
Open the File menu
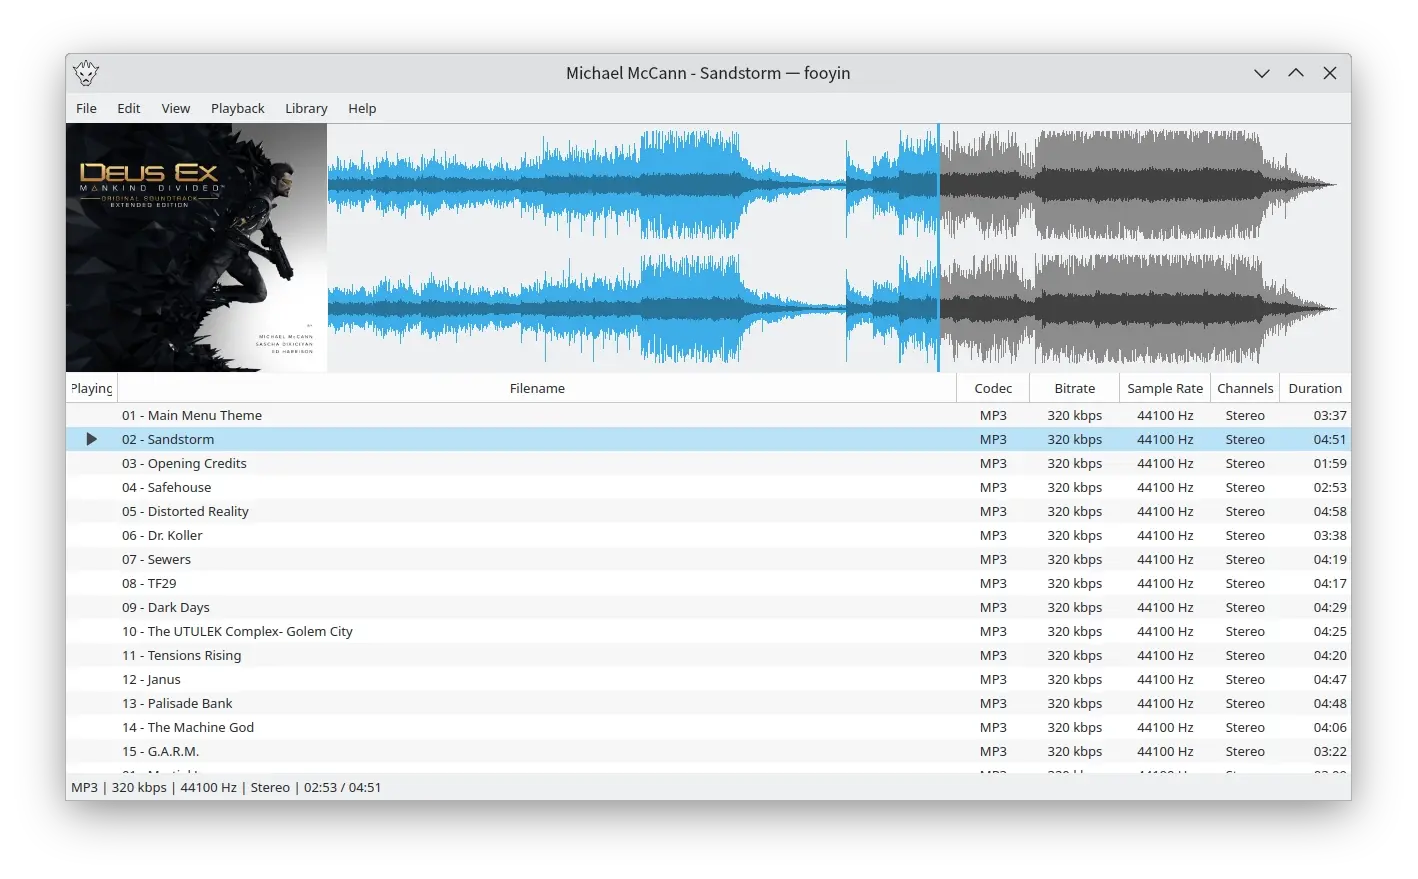(x=87, y=108)
